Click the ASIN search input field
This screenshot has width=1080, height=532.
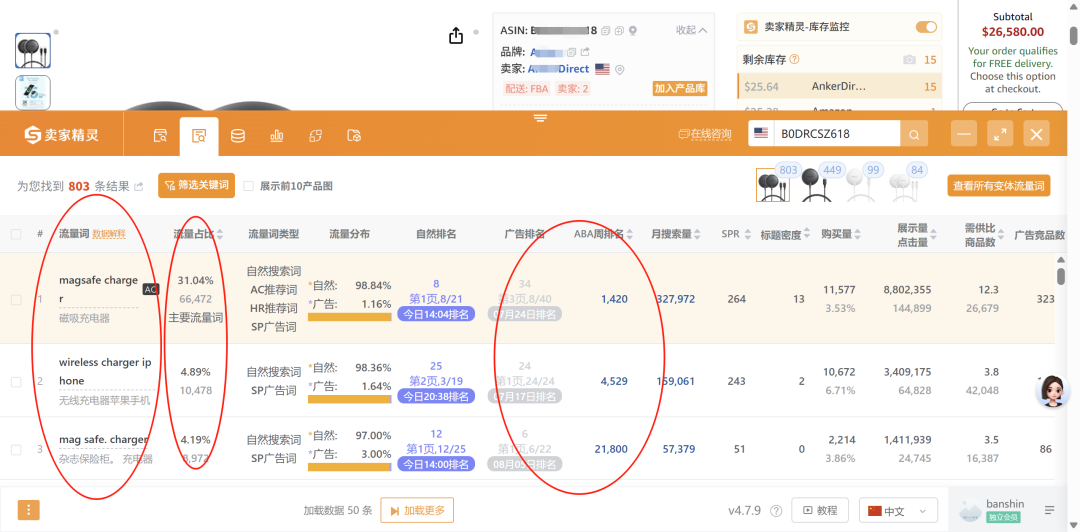pos(836,134)
